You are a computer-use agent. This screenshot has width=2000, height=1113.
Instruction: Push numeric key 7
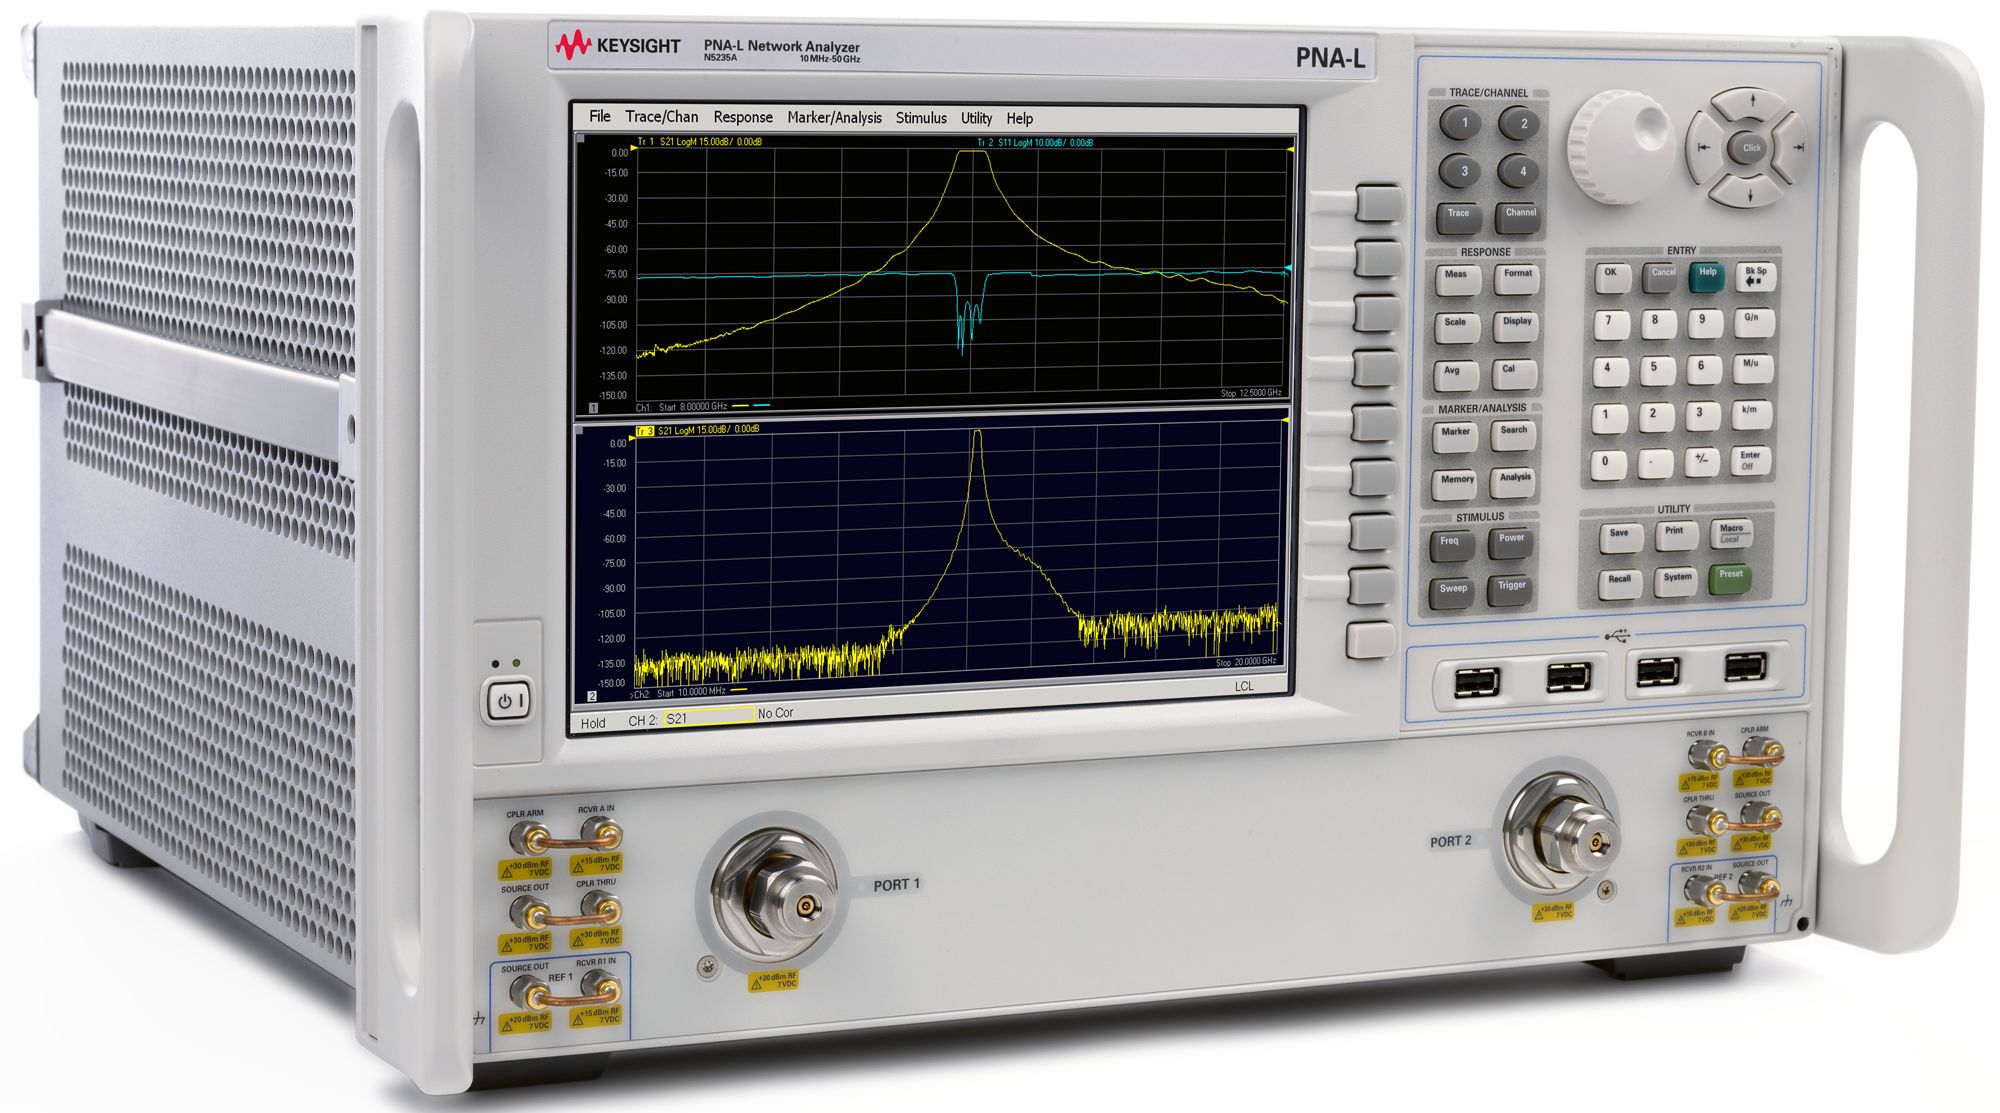tap(1609, 323)
